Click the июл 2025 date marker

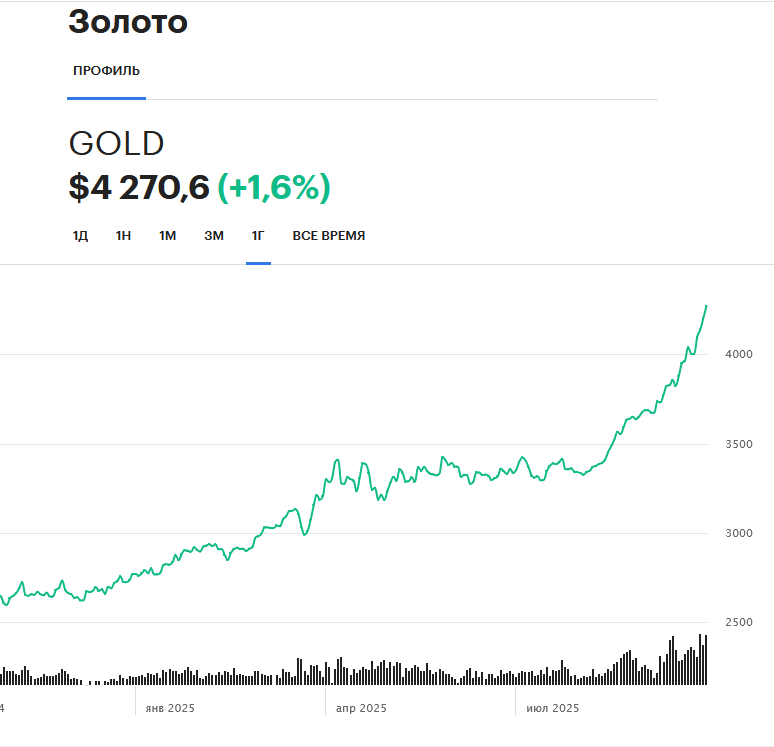(x=552, y=708)
